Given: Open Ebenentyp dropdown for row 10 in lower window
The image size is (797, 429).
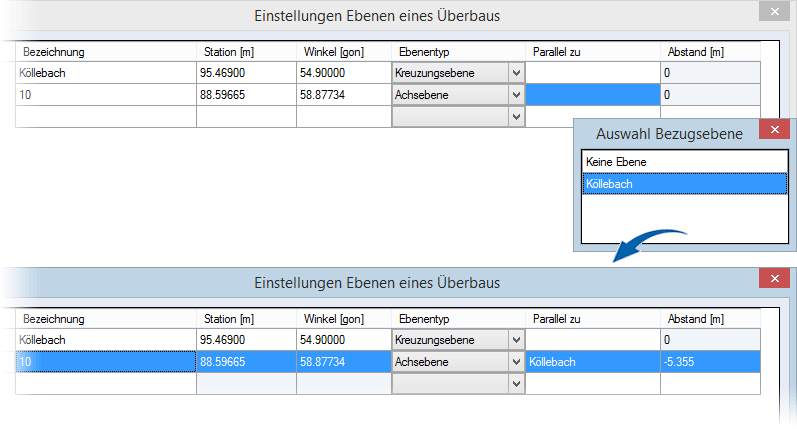Looking at the screenshot, I should pos(516,361).
